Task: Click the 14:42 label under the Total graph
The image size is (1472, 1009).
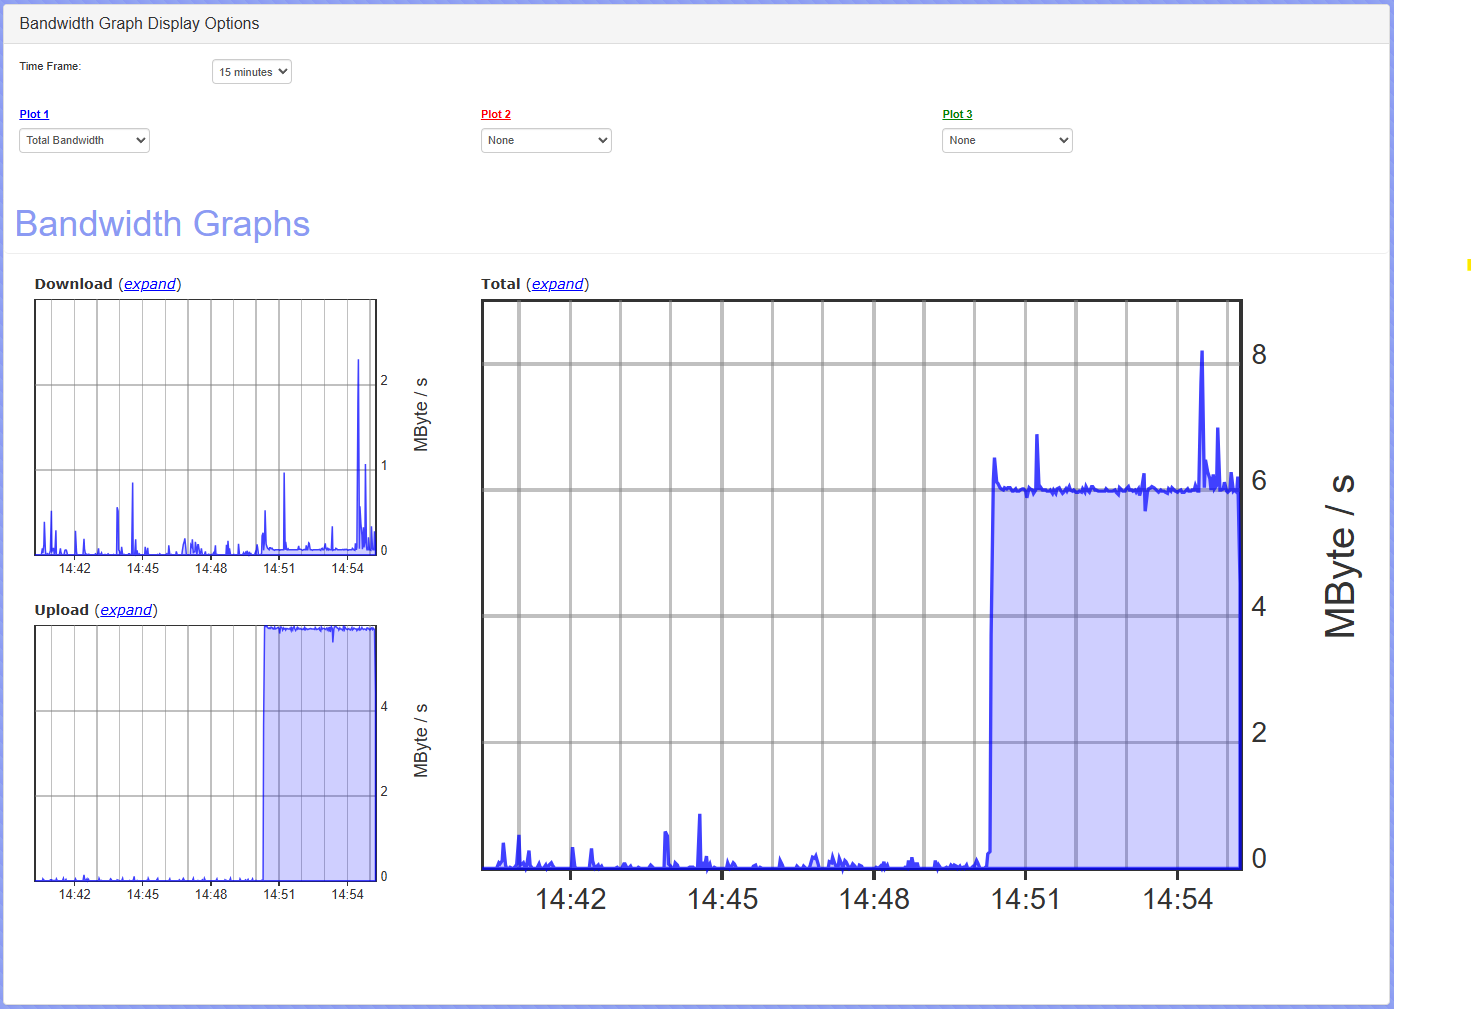Action: [x=570, y=899]
